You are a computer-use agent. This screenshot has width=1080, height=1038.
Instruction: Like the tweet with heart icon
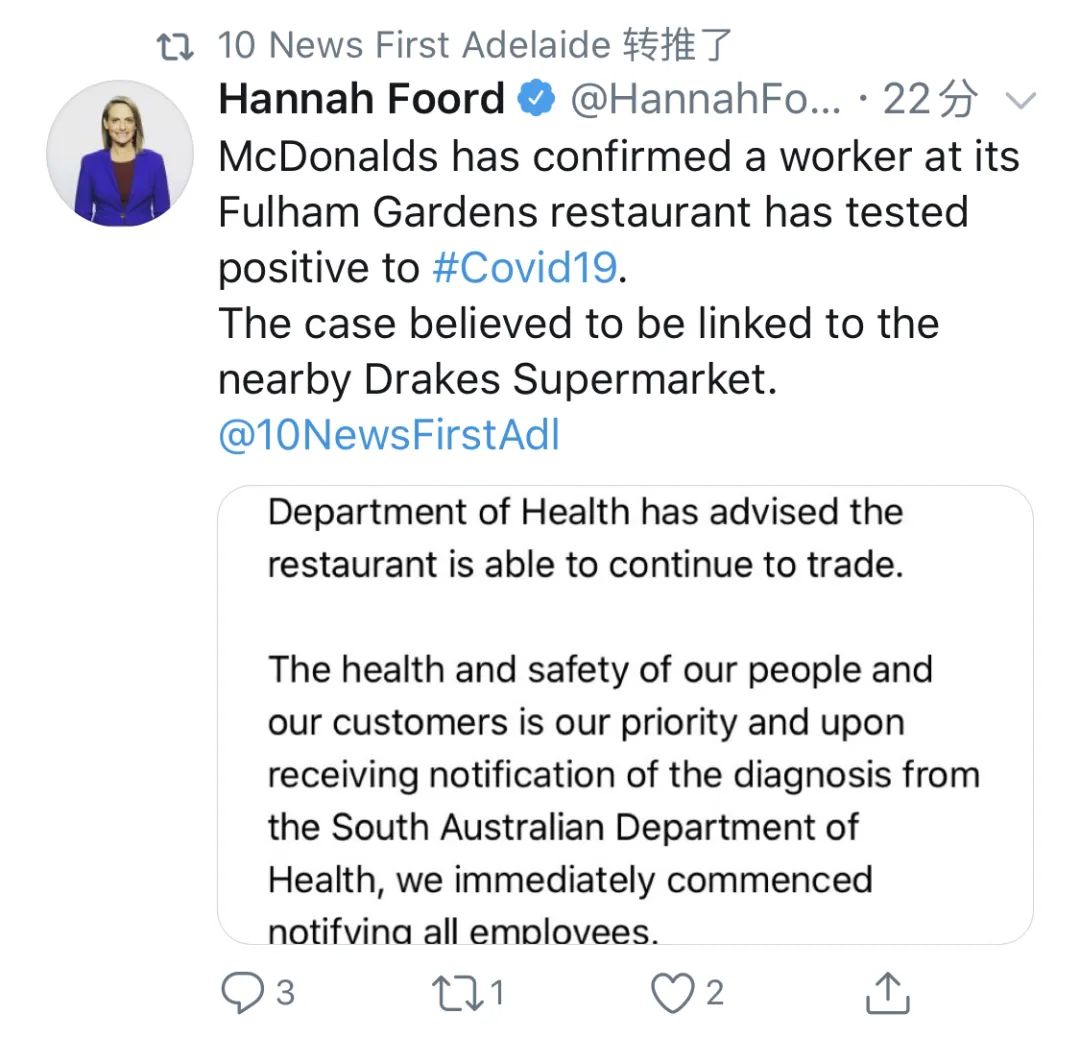click(672, 992)
